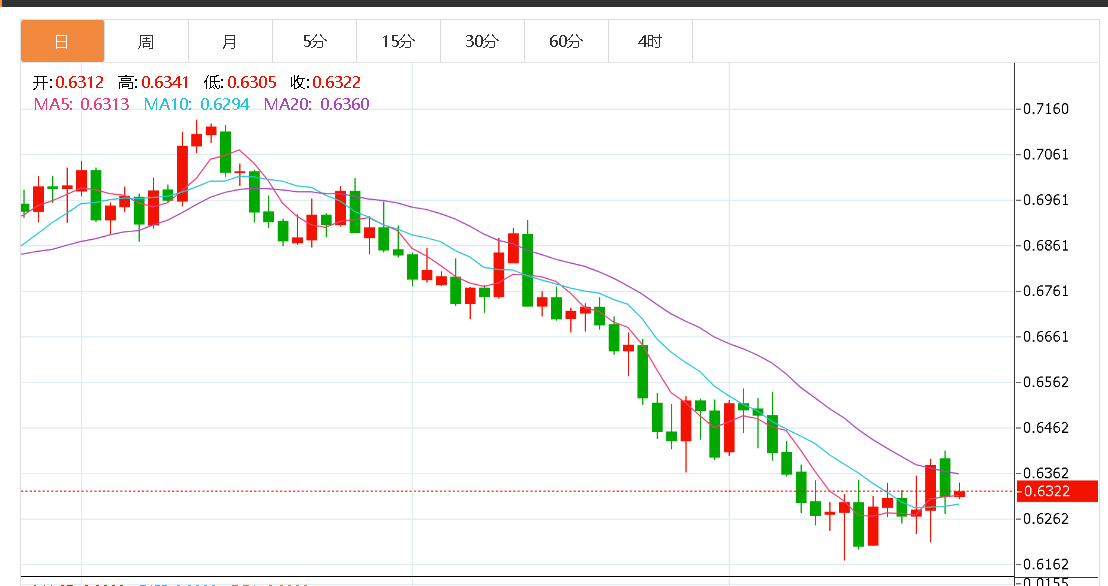Open the 4时 timeframe tab
1108x586 pixels.
[x=650, y=41]
